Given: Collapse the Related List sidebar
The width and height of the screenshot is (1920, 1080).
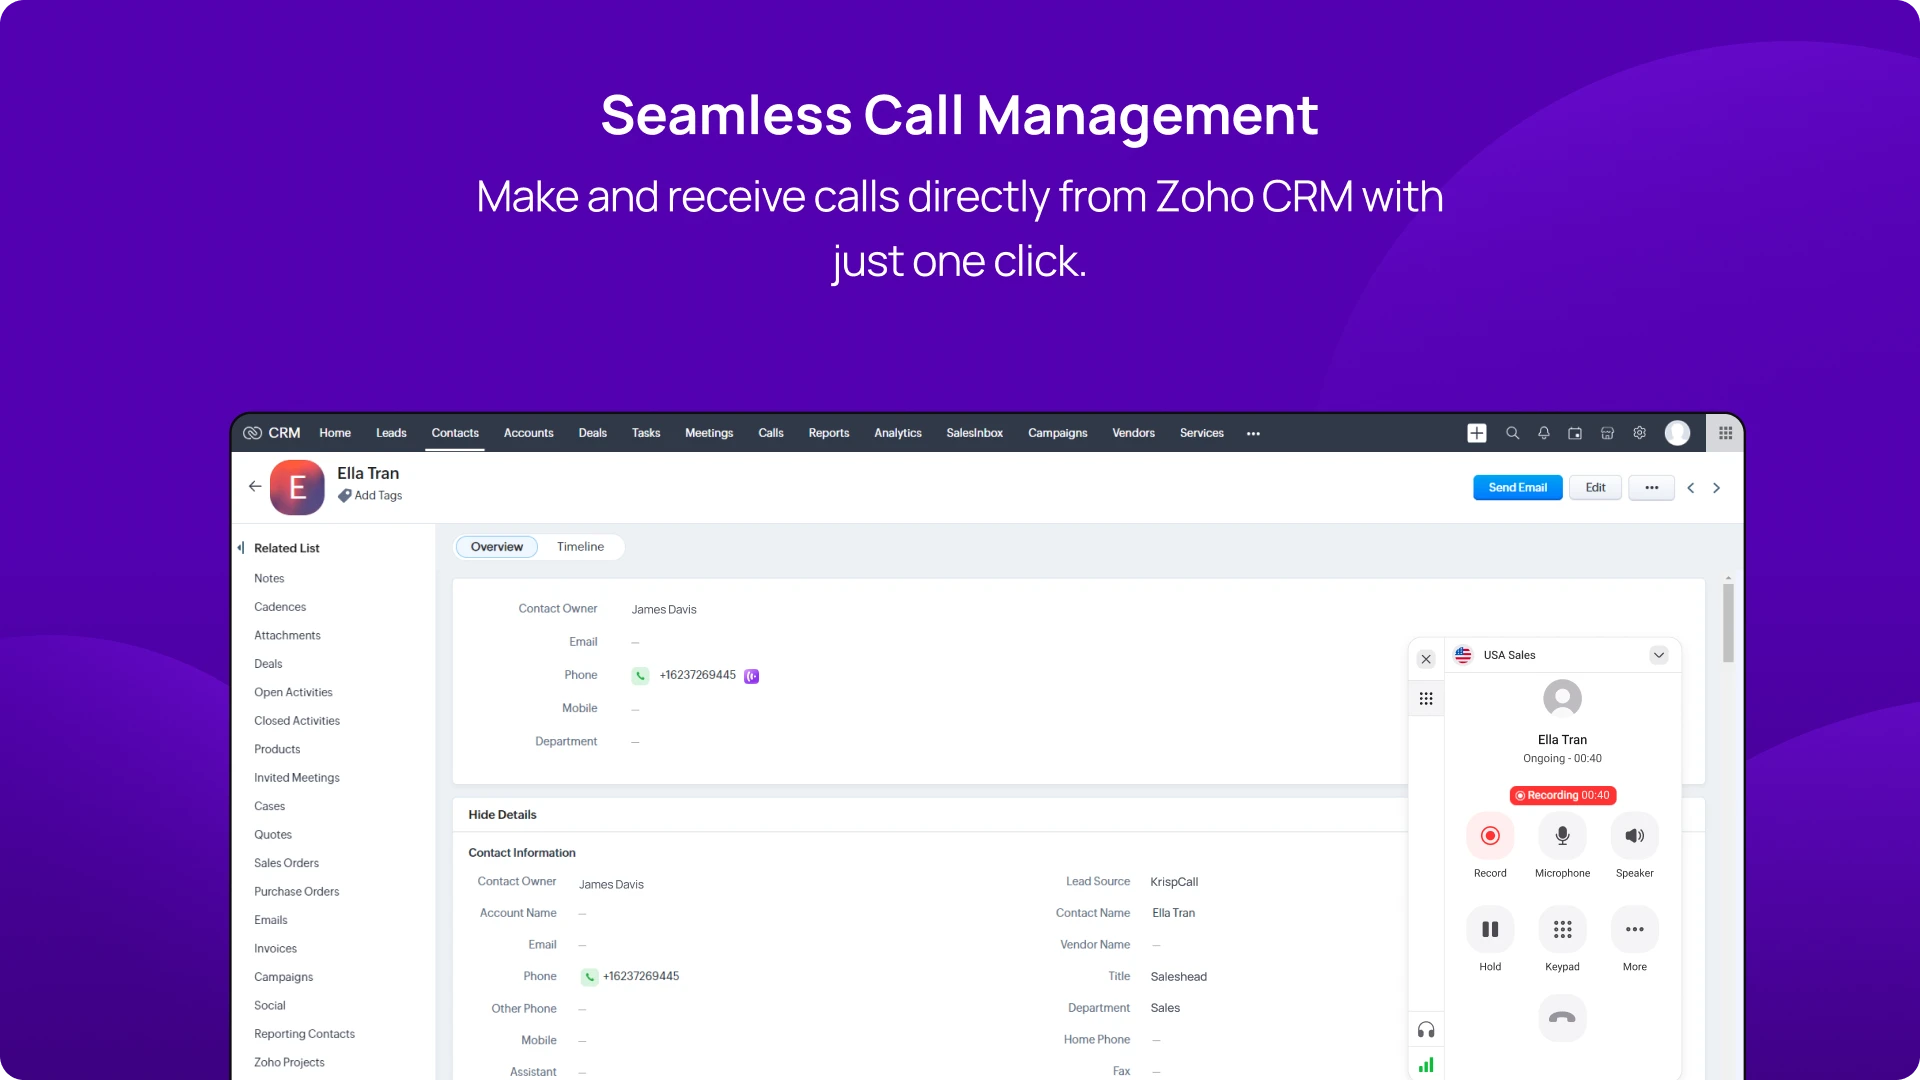Looking at the screenshot, I should (241, 548).
